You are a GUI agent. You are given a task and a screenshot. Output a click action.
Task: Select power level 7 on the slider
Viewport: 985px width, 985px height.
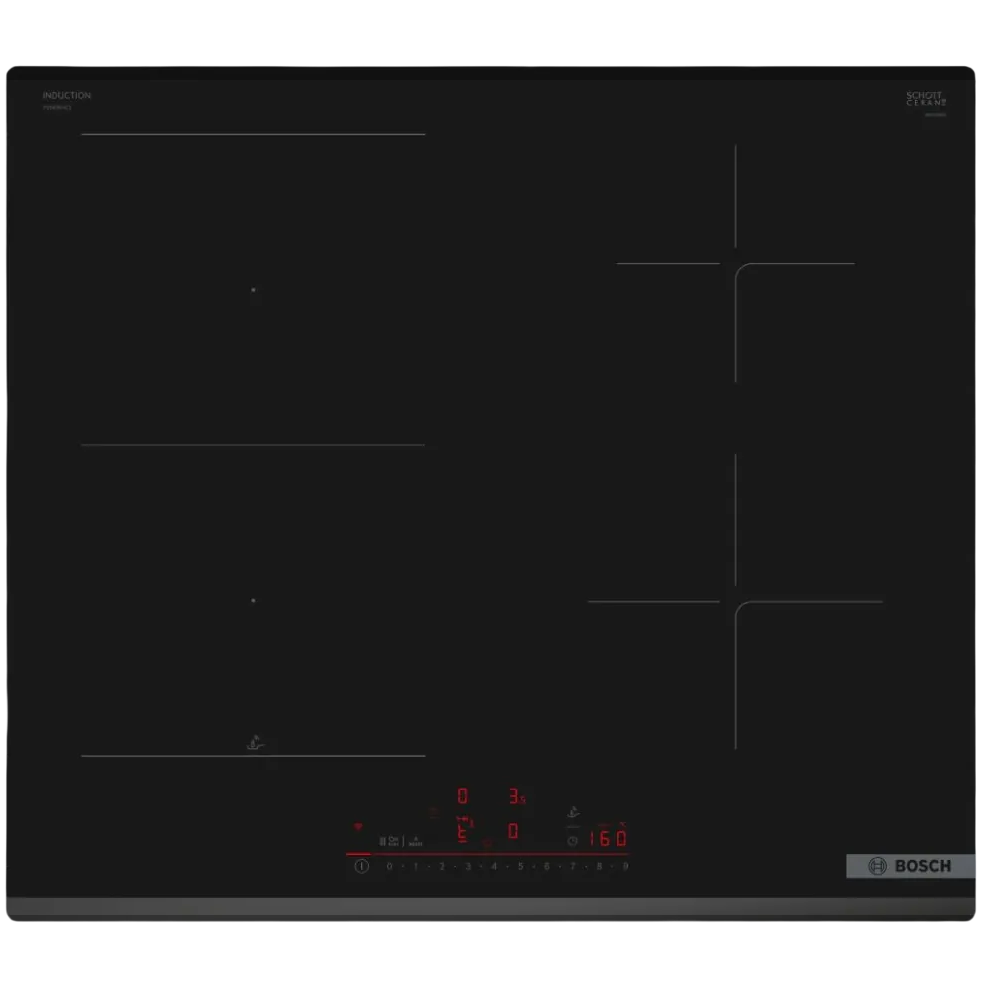(572, 866)
